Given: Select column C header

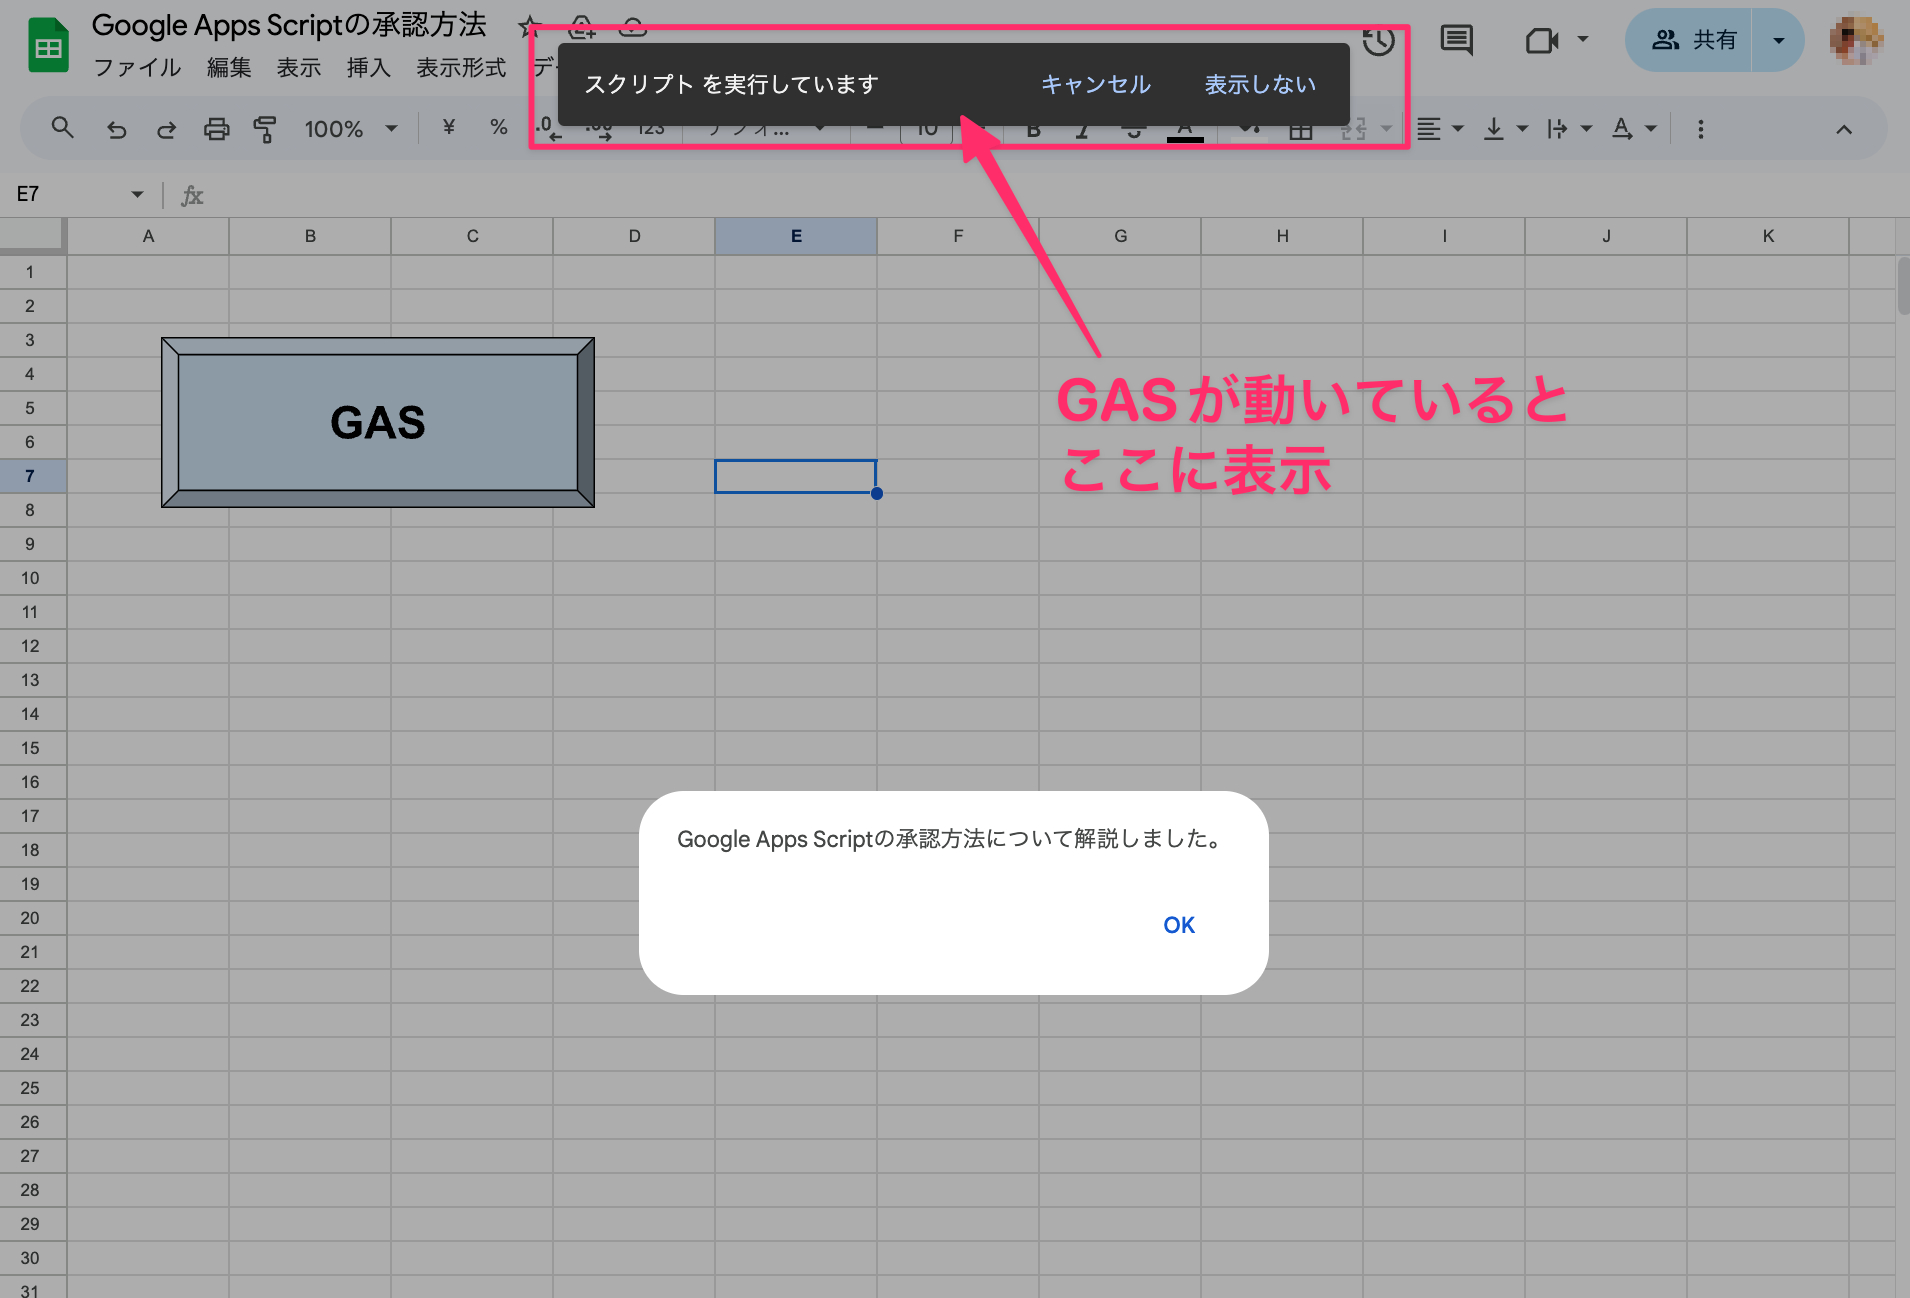Looking at the screenshot, I should coord(472,236).
